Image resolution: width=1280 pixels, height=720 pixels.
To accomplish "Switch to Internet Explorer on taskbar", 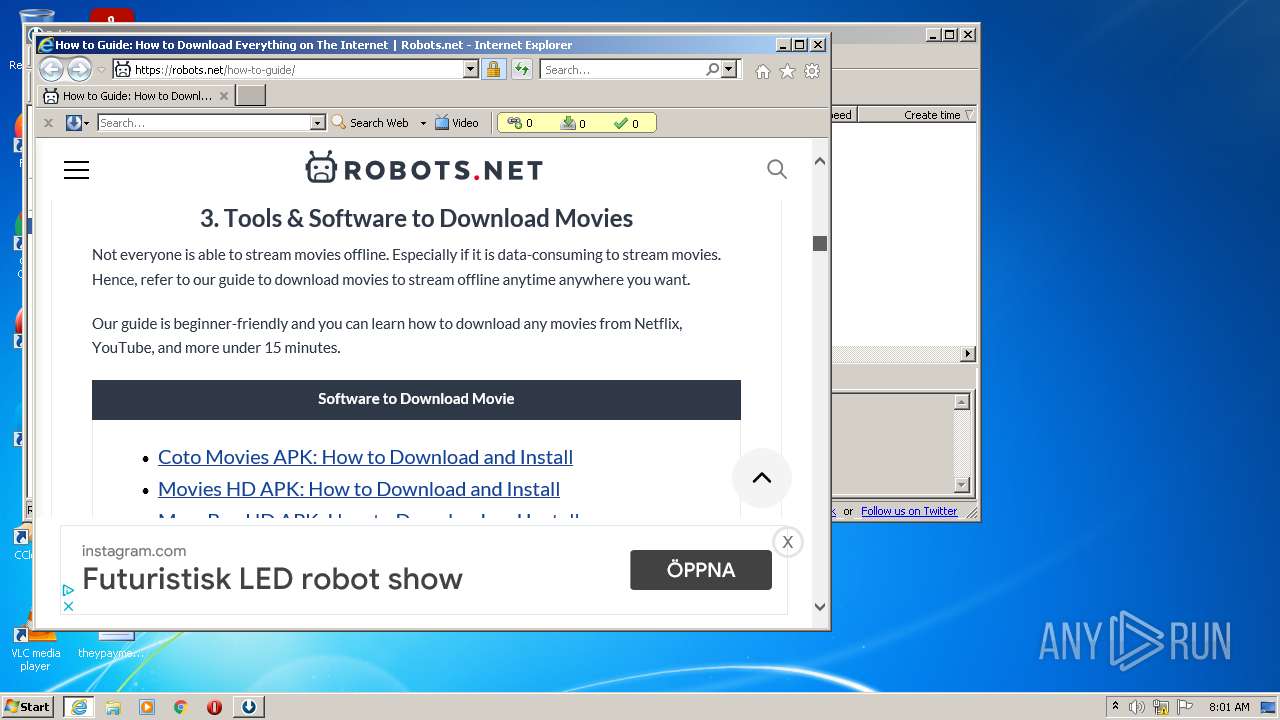I will tap(79, 707).
